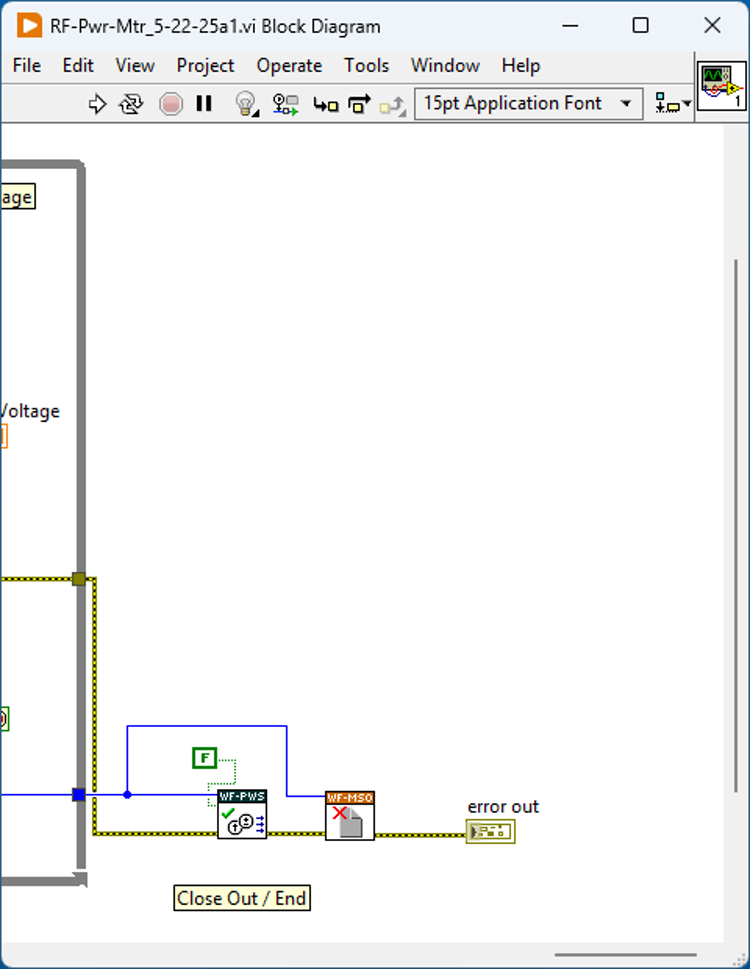750x970 pixels.
Task: Click the Voltage label text
Action: point(30,411)
